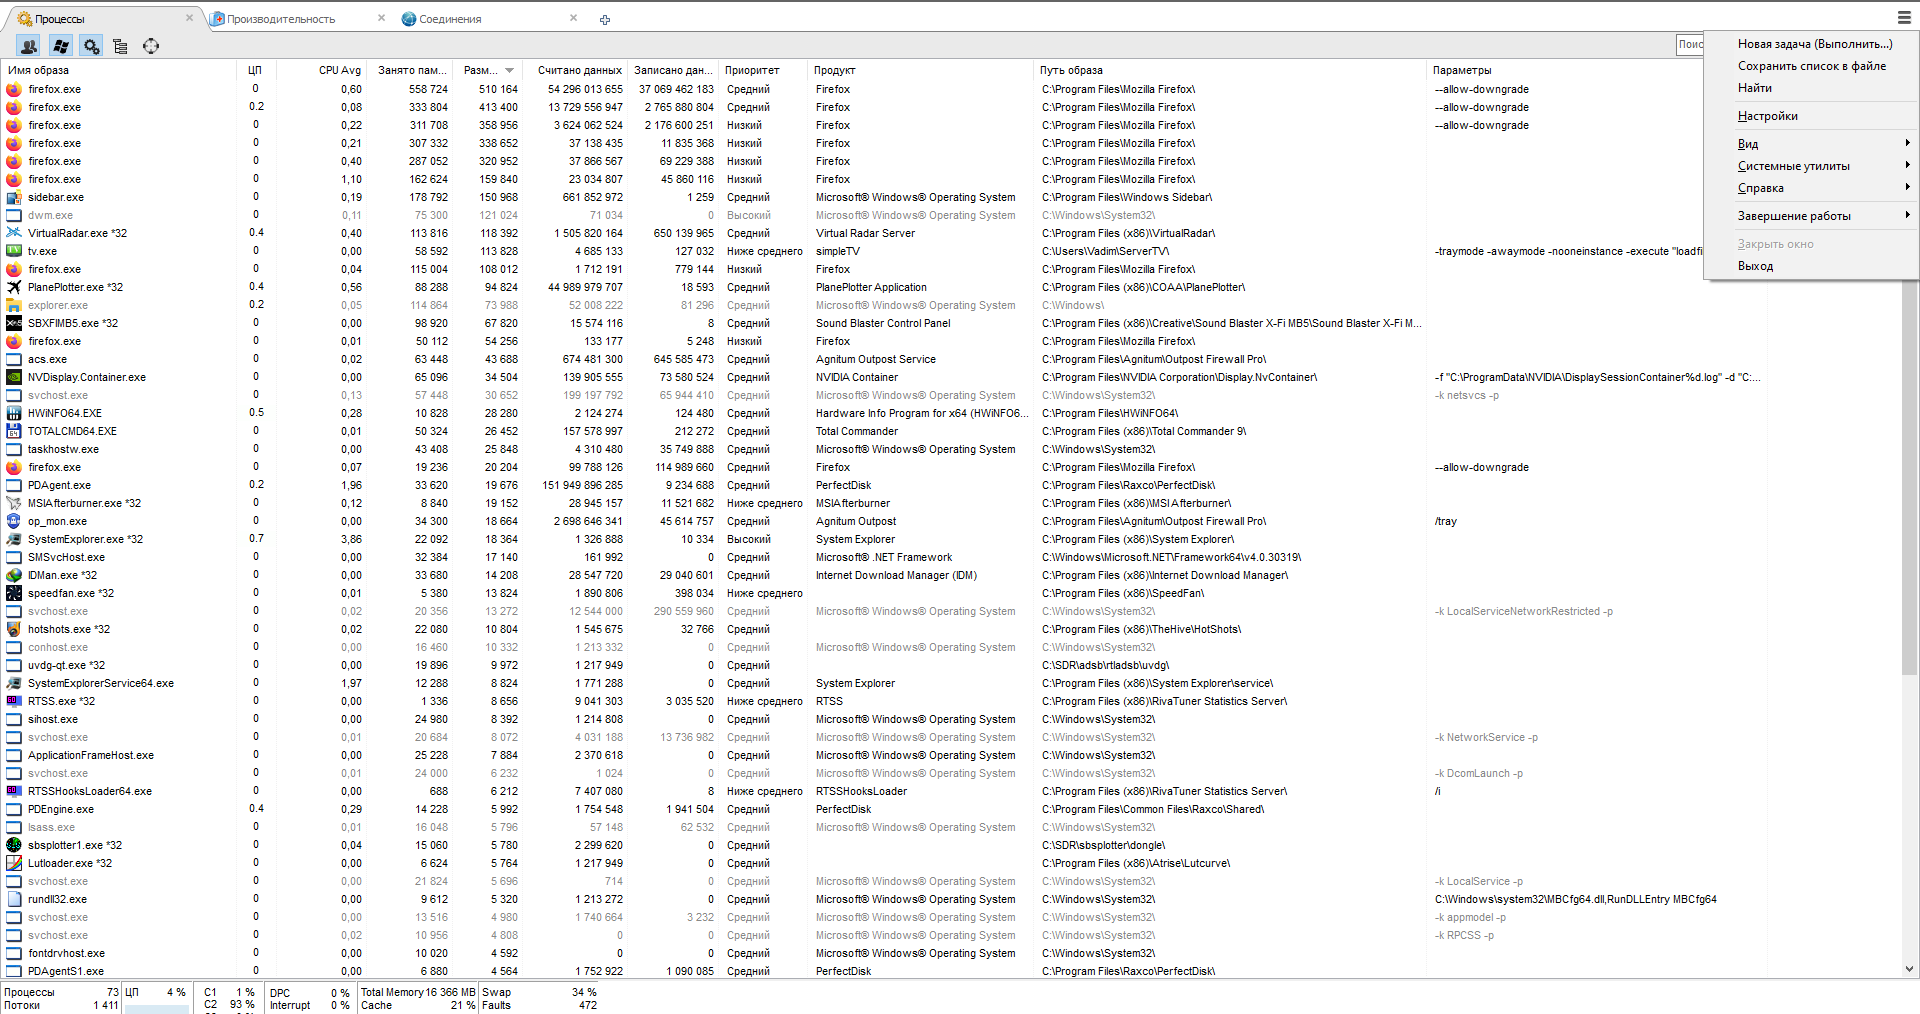Close the Процессы tab
1920x1014 pixels.
[190, 18]
